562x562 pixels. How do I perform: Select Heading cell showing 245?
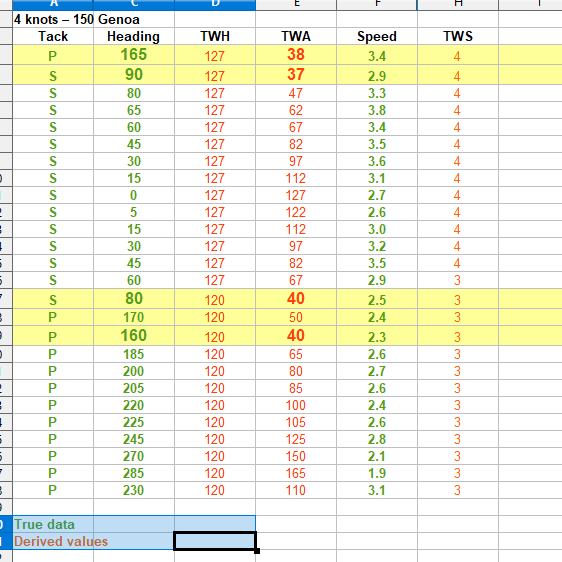click(134, 439)
